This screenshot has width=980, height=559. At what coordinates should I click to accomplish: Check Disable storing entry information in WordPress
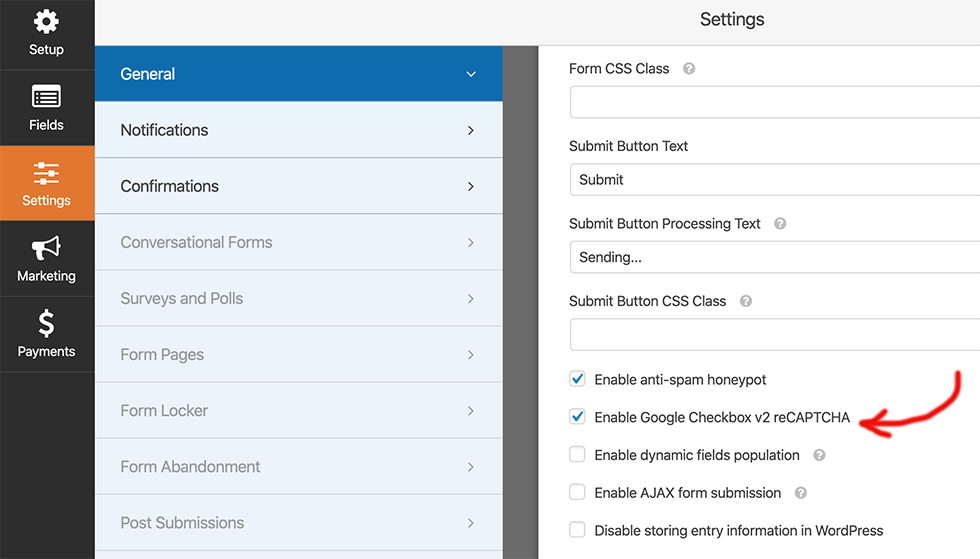577,530
